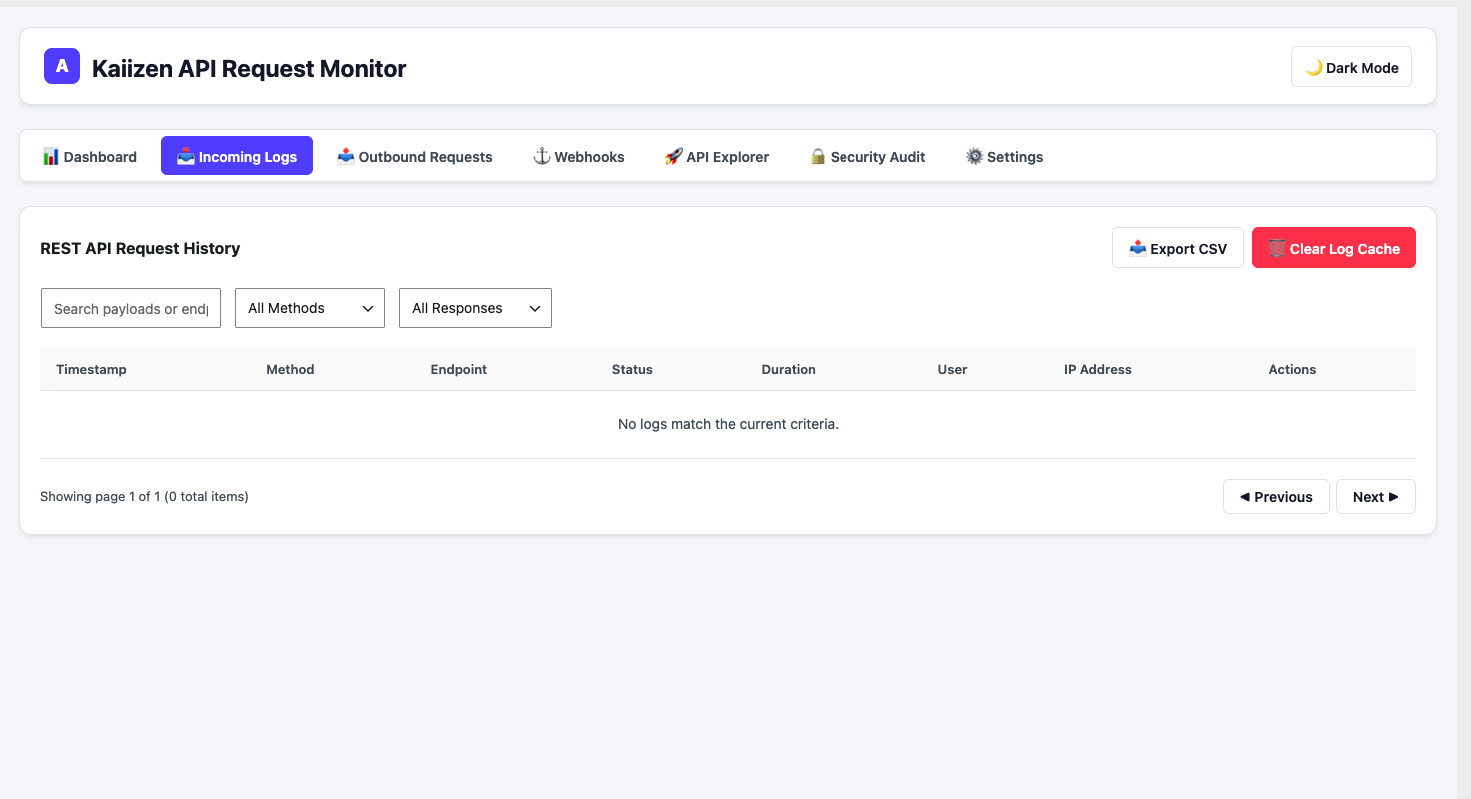Open the Webhooks tab
Screen dimensions: 1471x799
pyautogui.click(x=578, y=156)
